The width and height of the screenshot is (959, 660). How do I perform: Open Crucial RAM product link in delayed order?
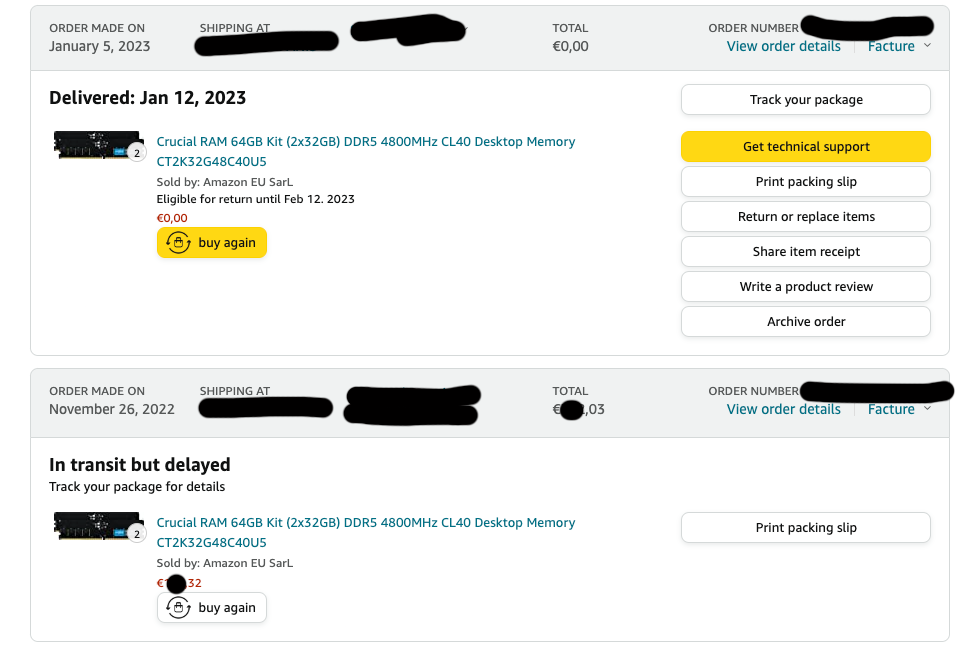point(365,523)
